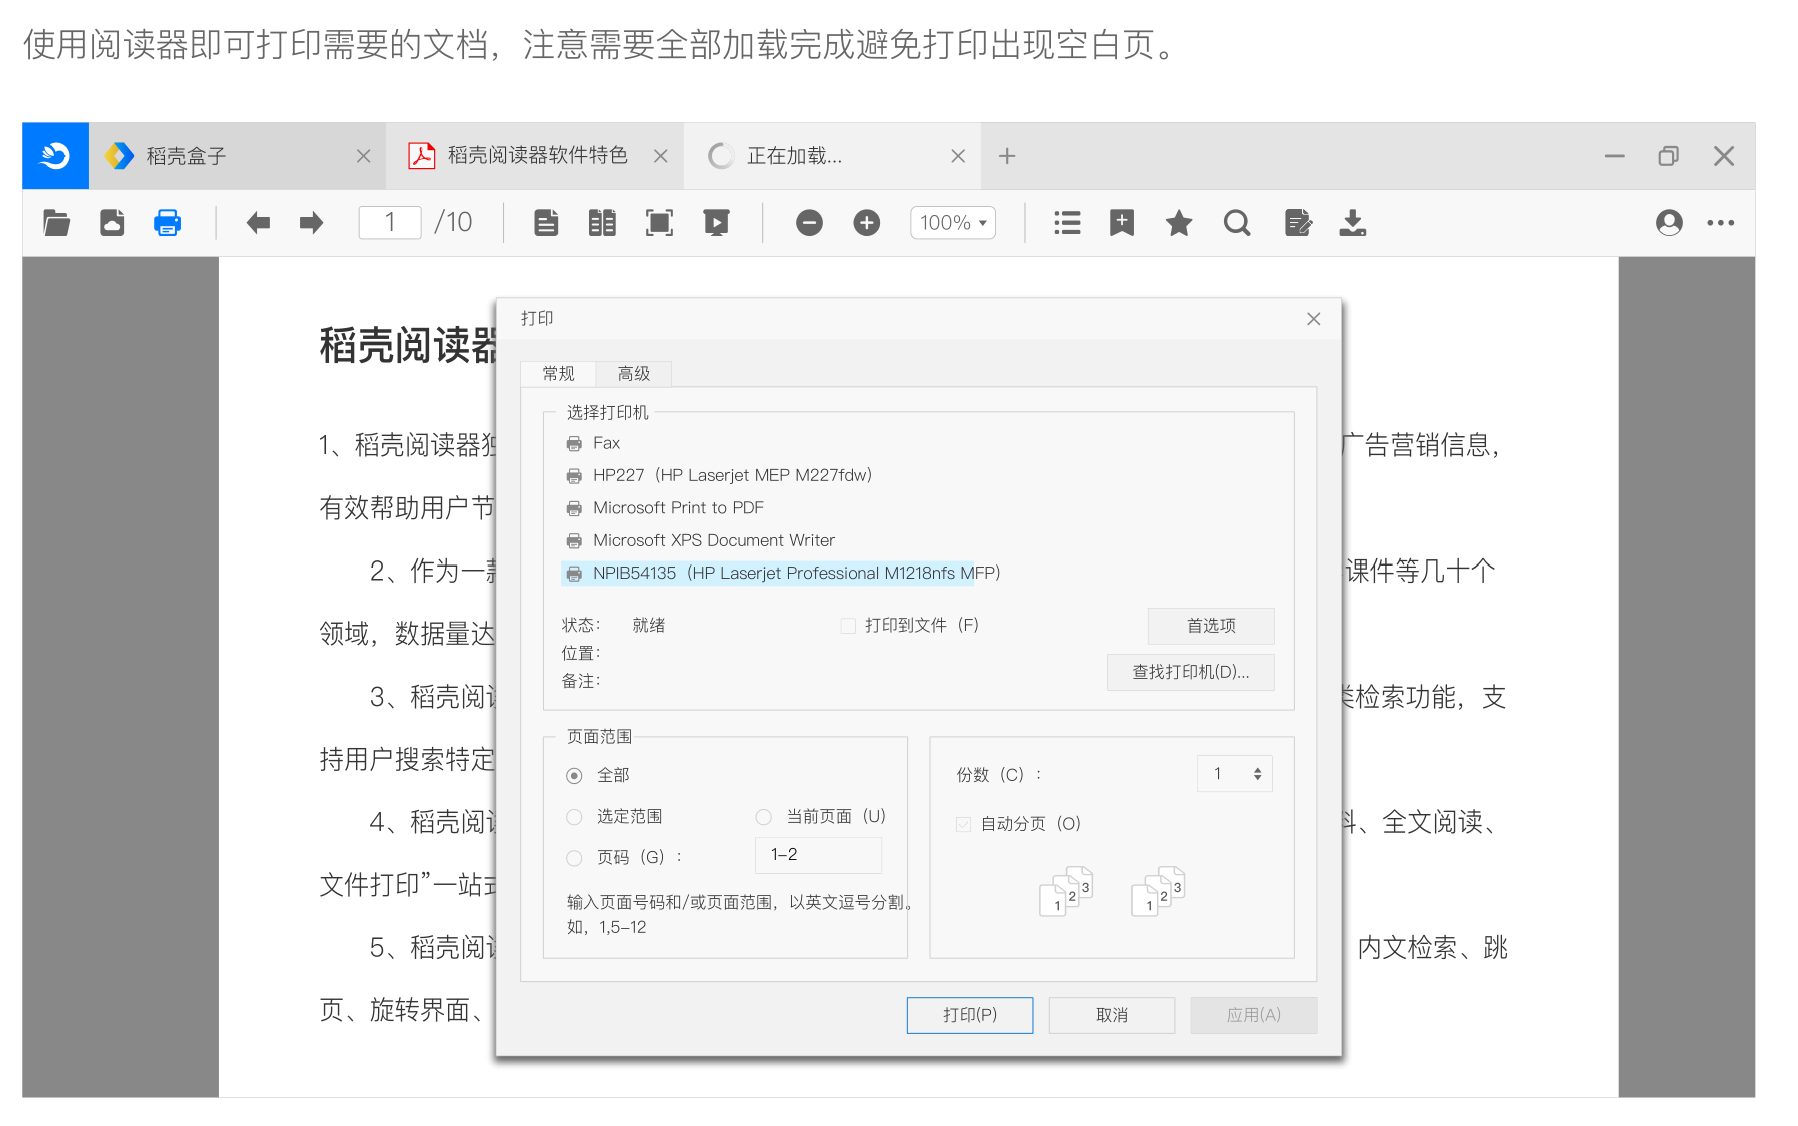Open a new tab with plus icon

[1007, 156]
